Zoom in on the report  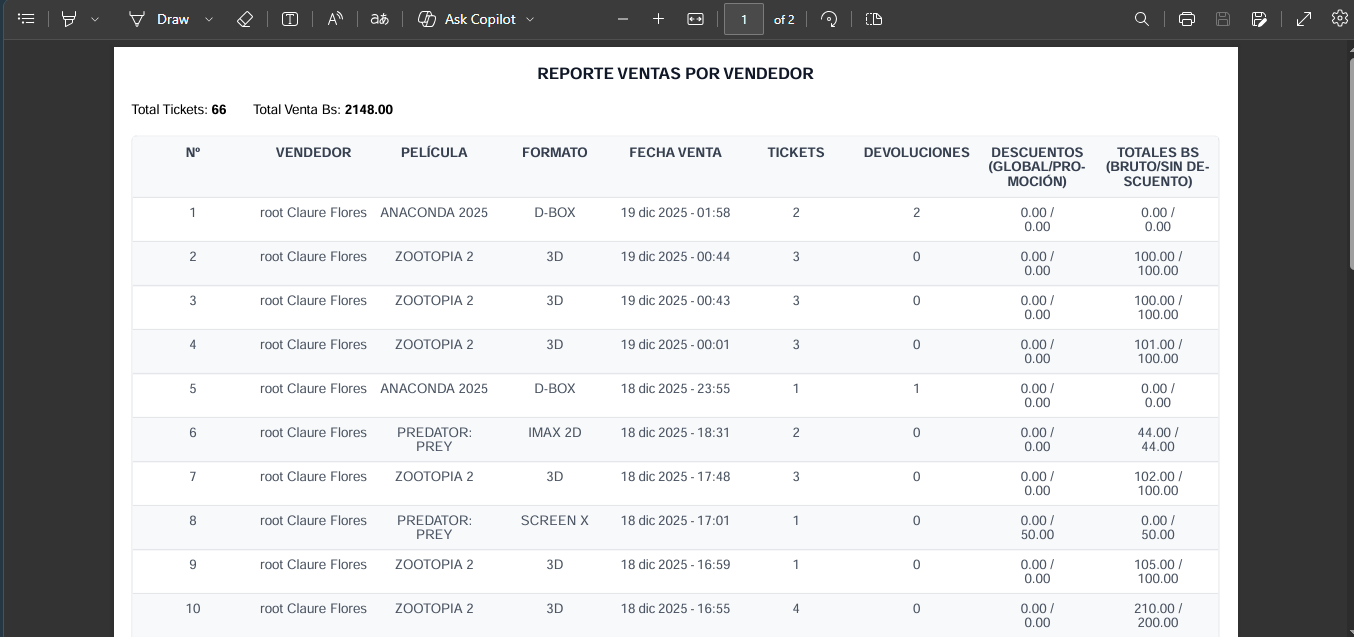click(x=660, y=18)
